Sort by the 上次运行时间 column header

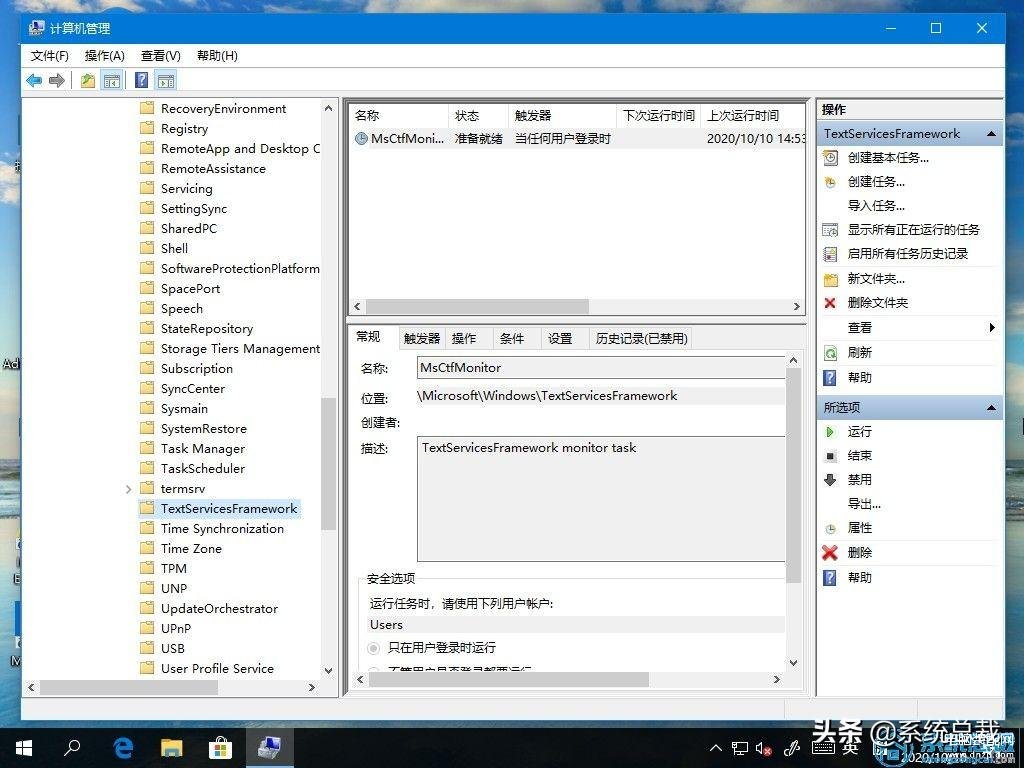[752, 116]
